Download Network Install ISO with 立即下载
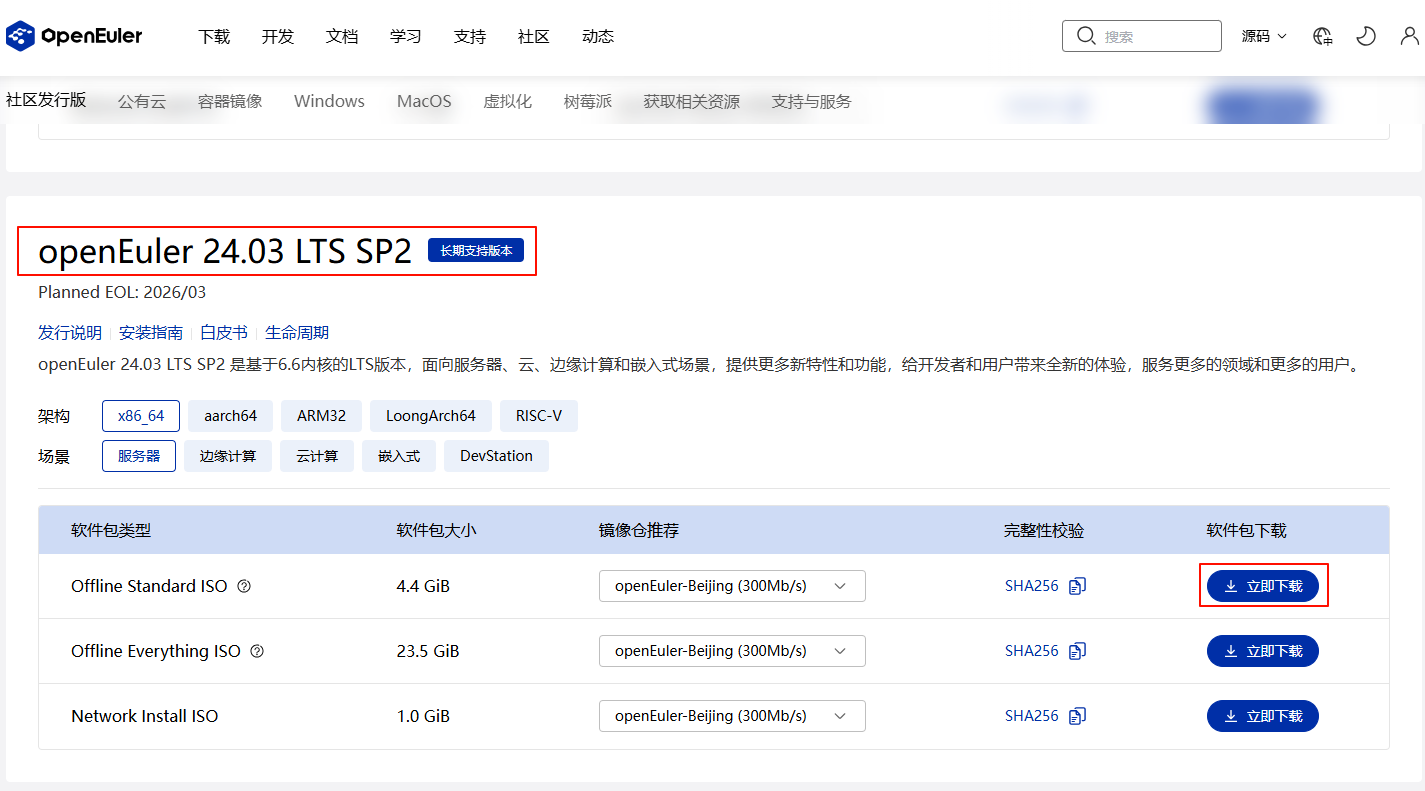1425x791 pixels. tap(1263, 716)
